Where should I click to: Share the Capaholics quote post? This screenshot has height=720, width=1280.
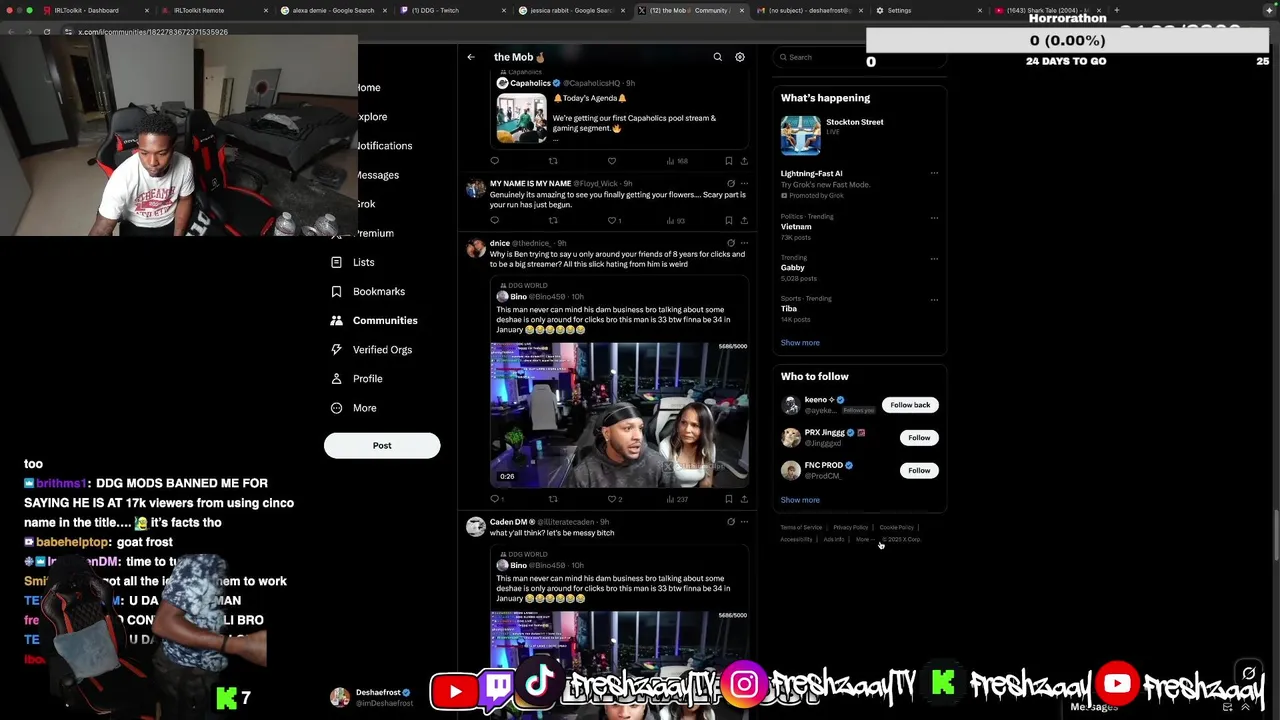click(743, 161)
